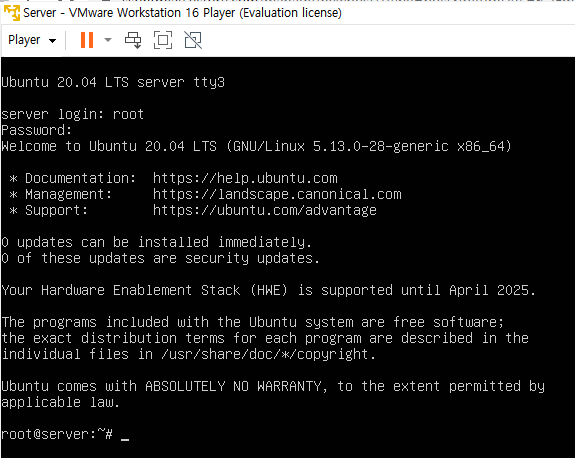Click the landscape.canonical.com URL text
This screenshot has height=458, width=575.
point(277,194)
